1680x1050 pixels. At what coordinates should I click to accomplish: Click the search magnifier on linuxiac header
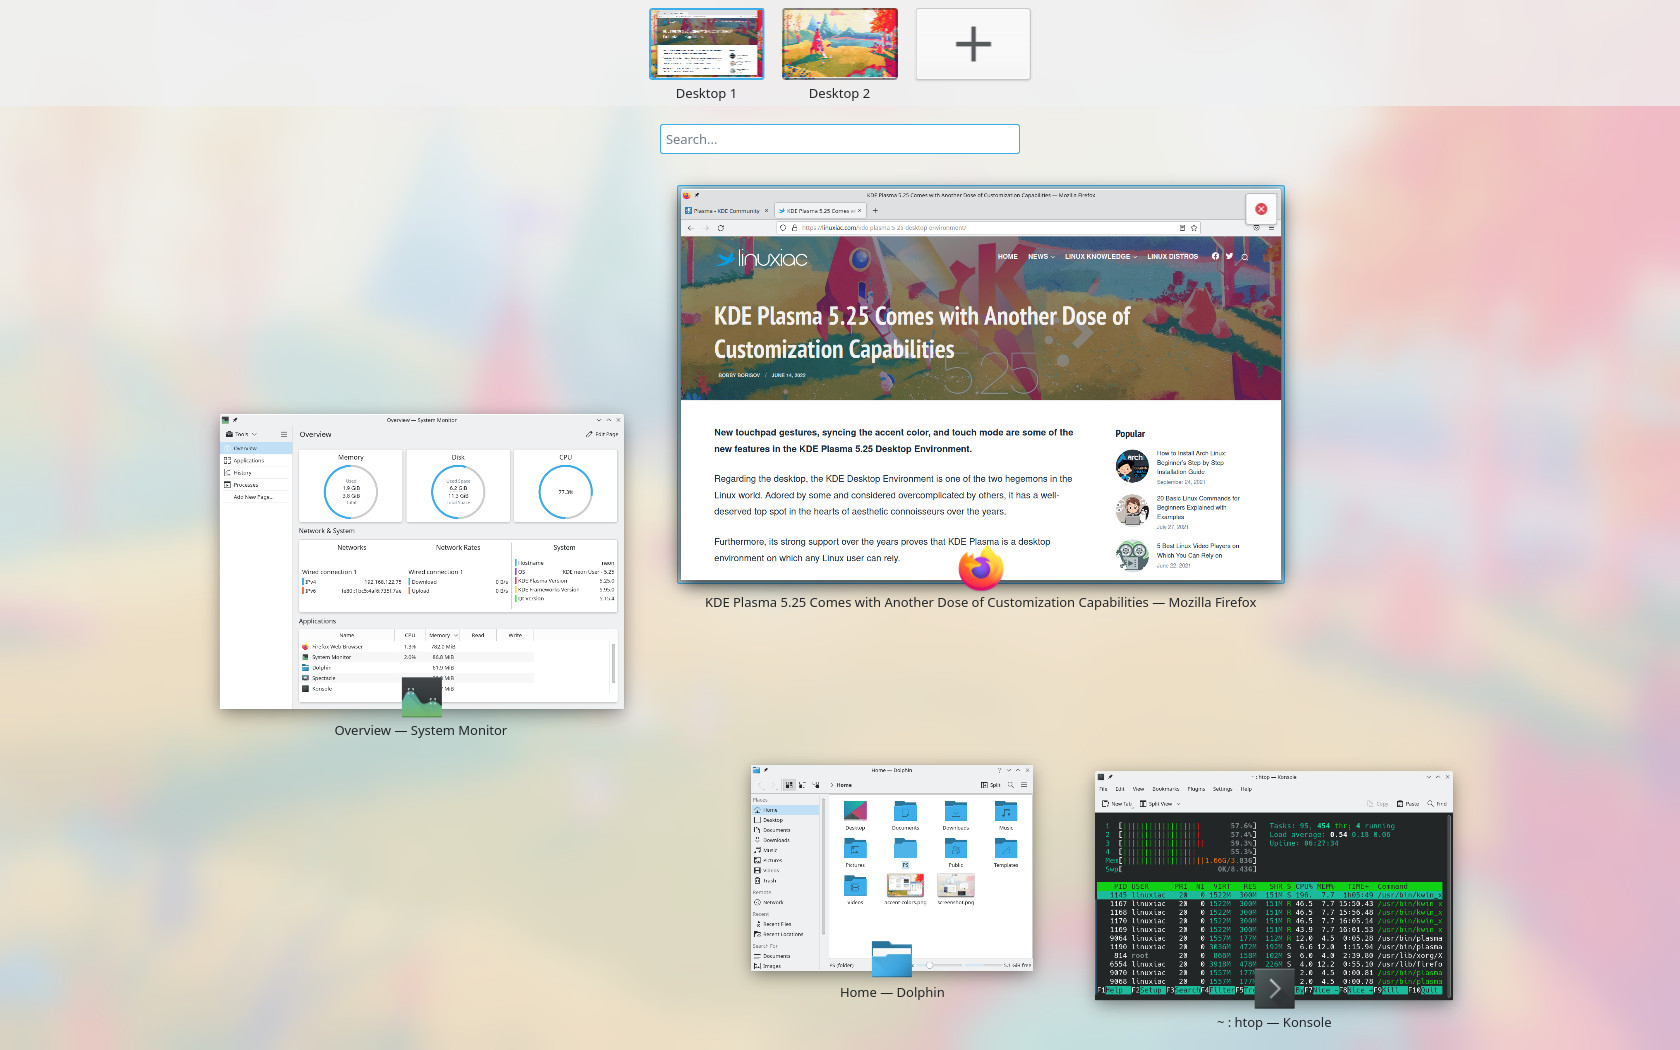click(x=1245, y=257)
